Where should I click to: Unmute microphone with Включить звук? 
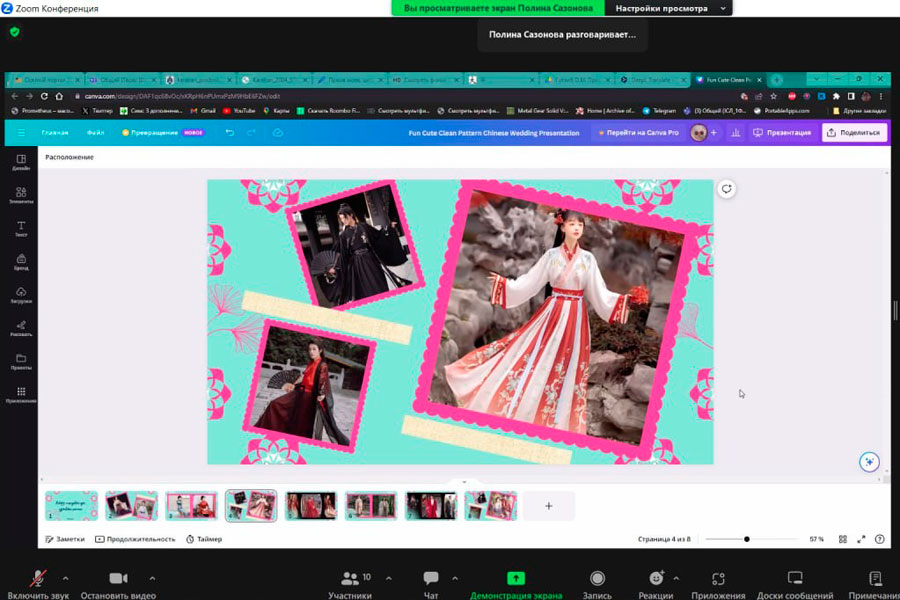pos(38,579)
